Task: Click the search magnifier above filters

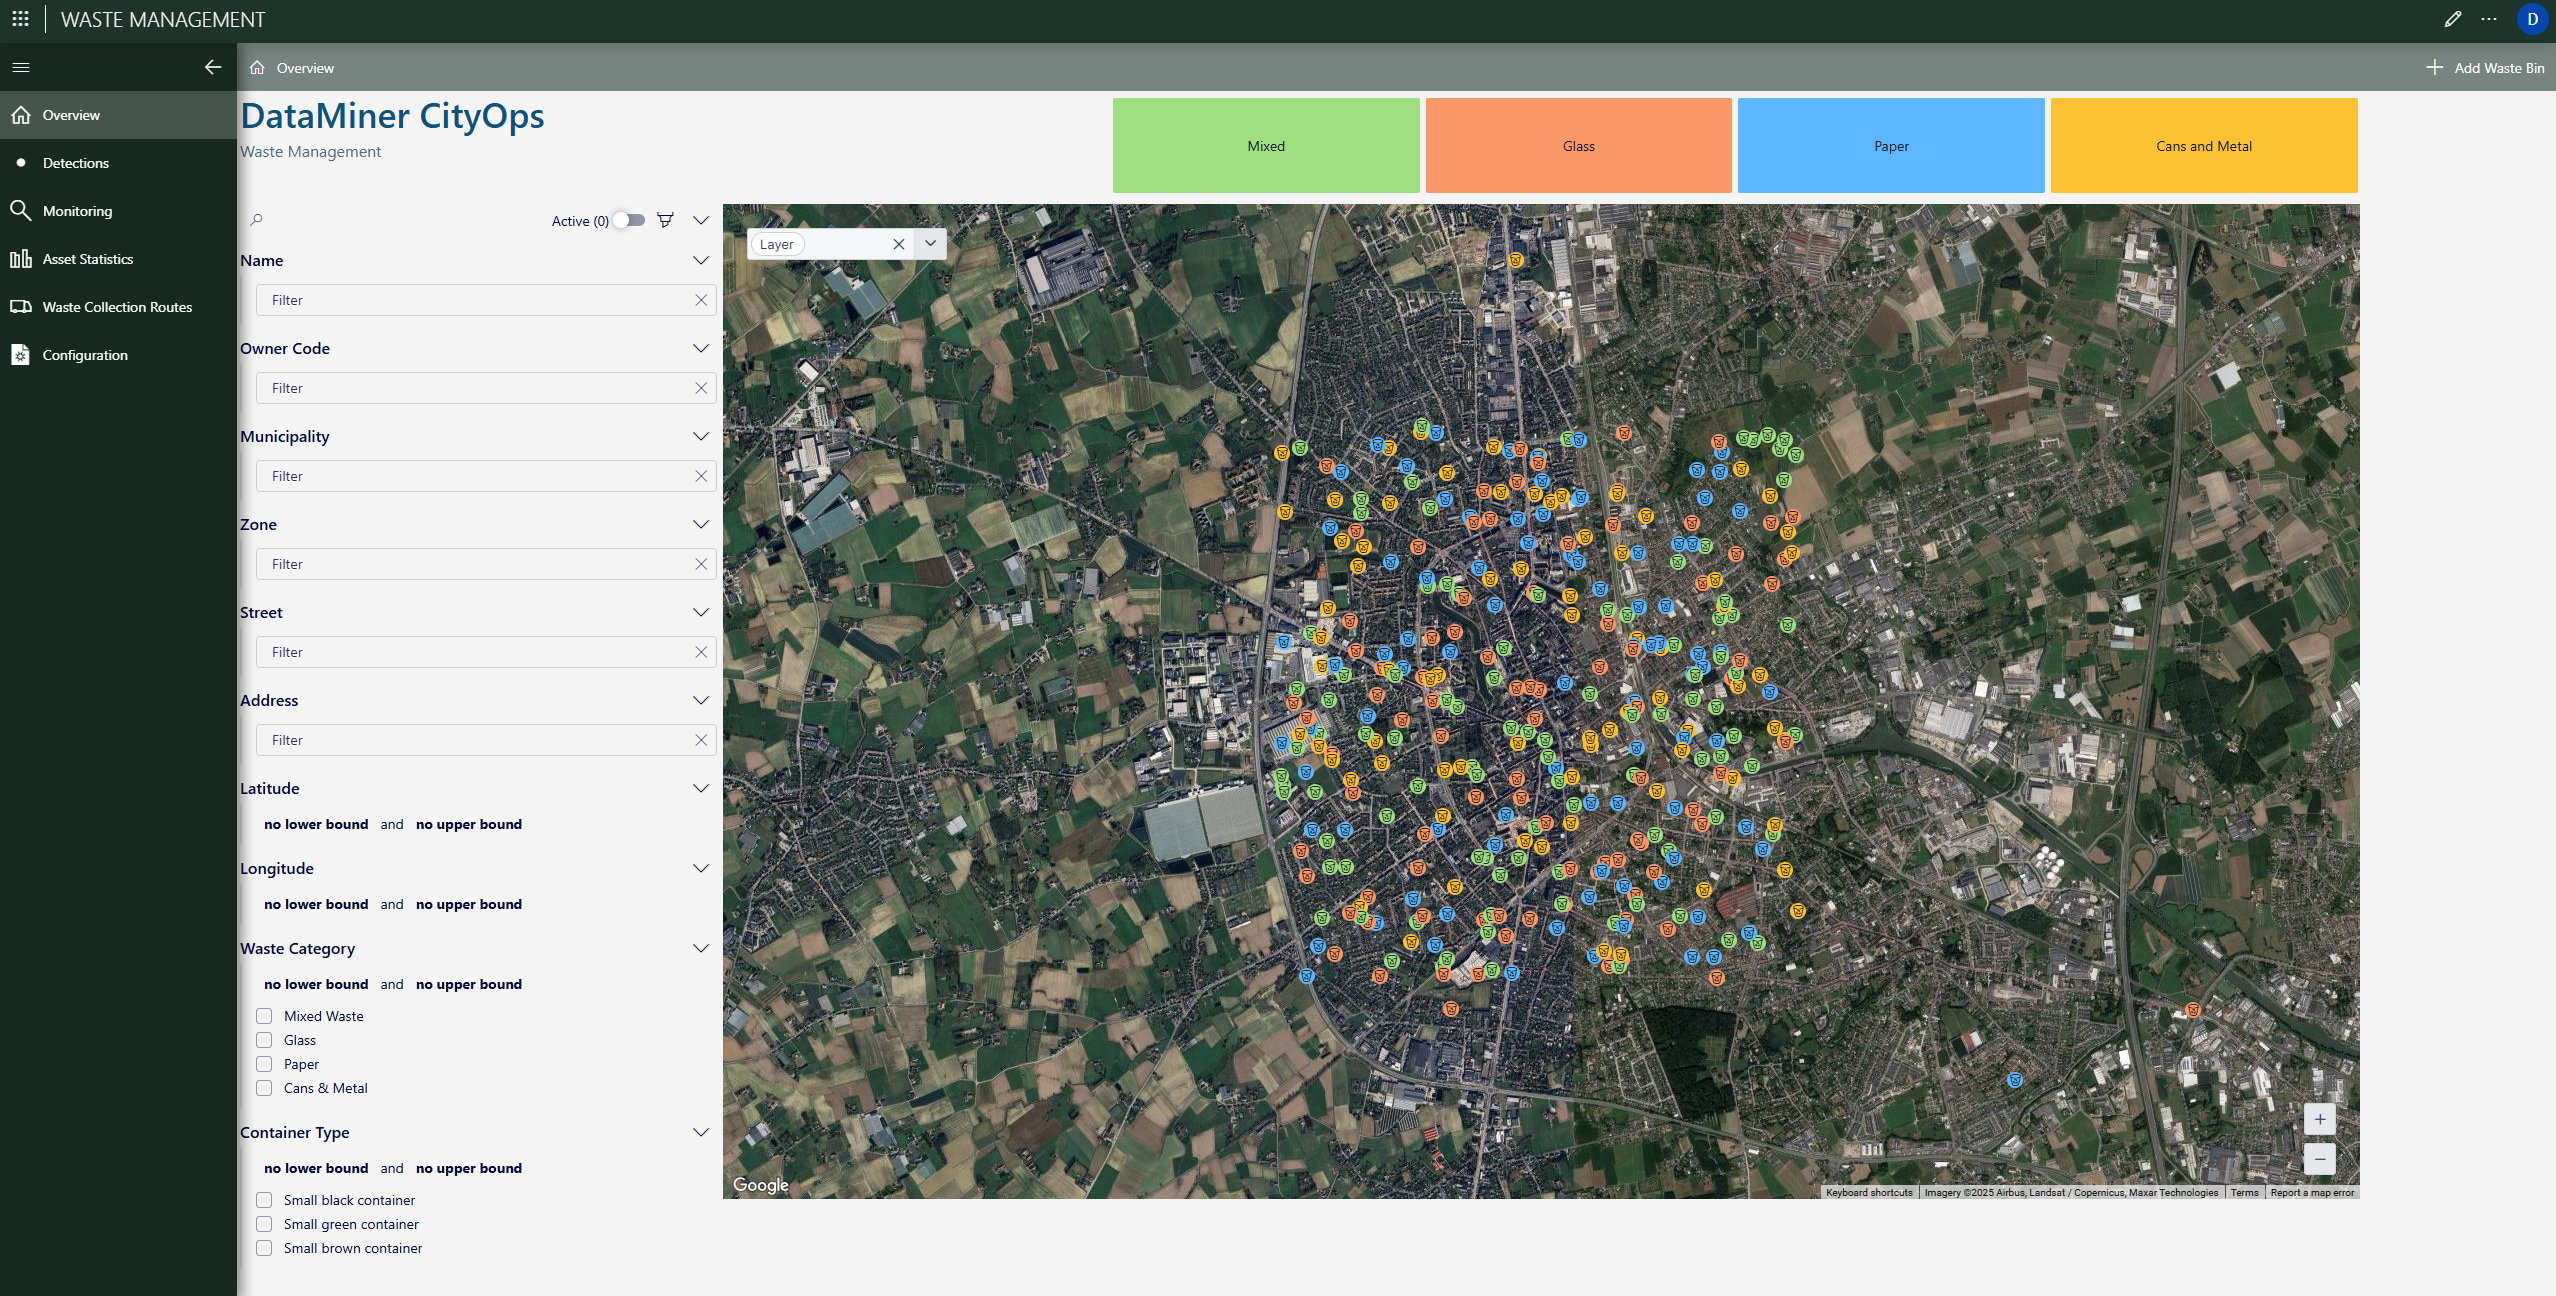Action: (x=256, y=220)
